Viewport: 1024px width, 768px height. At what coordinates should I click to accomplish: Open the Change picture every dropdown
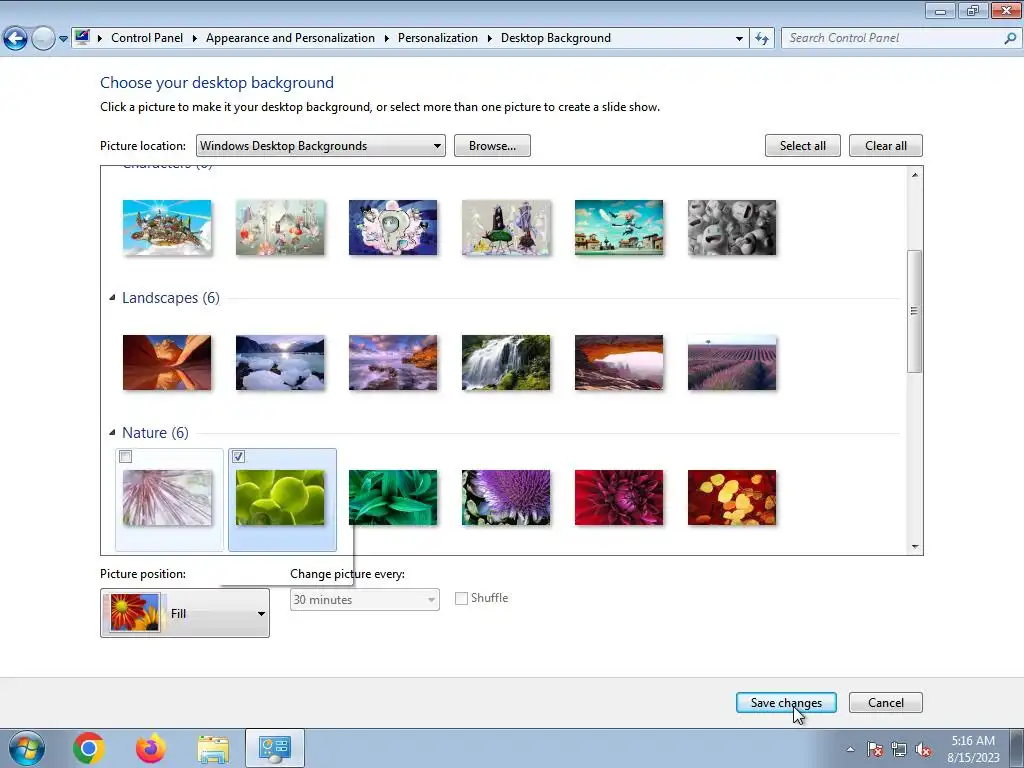tap(364, 600)
